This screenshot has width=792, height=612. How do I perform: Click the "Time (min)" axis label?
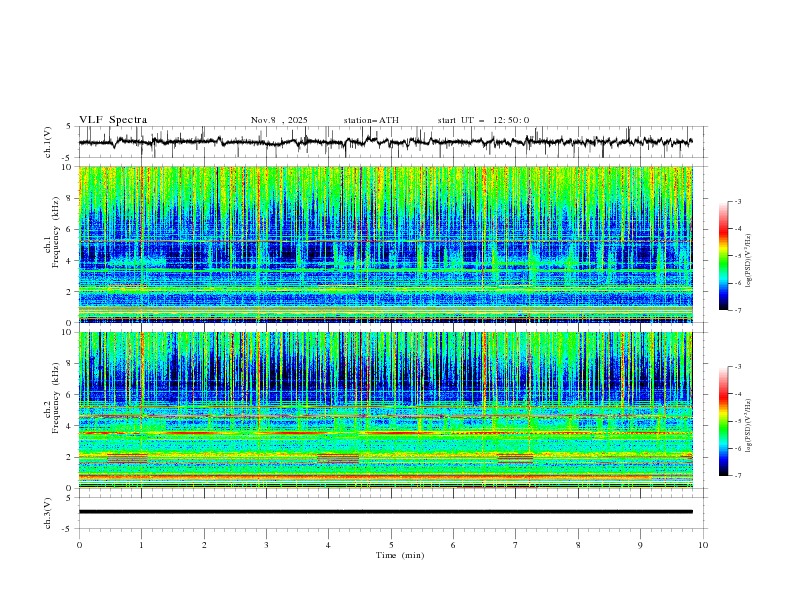[x=400, y=555]
